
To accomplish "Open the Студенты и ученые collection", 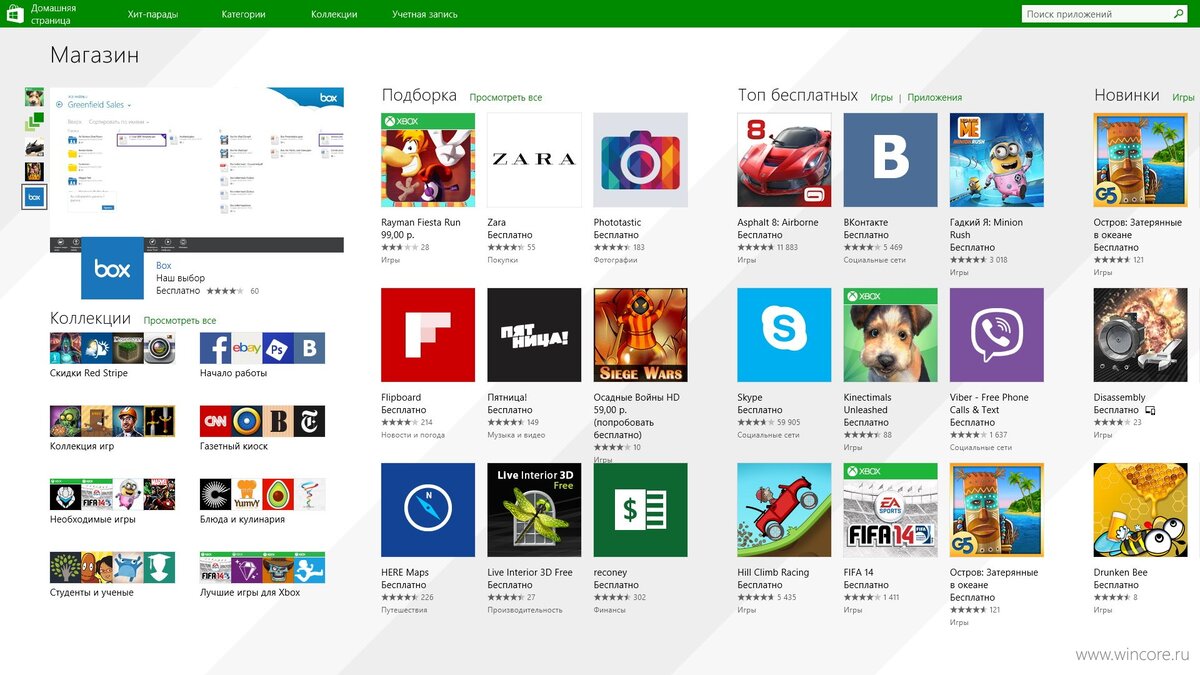I will click(112, 574).
